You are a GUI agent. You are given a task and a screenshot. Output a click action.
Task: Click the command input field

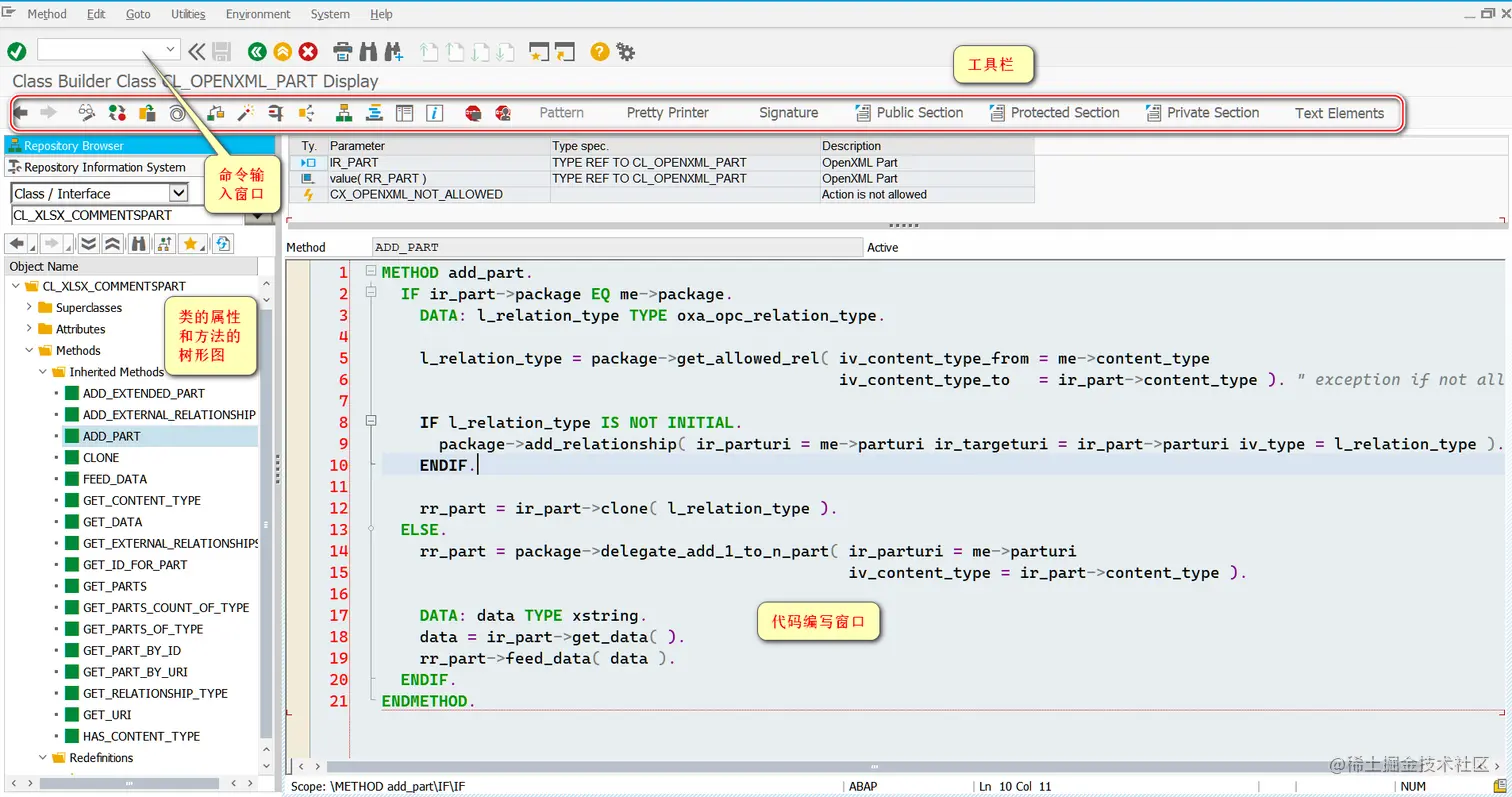99,49
